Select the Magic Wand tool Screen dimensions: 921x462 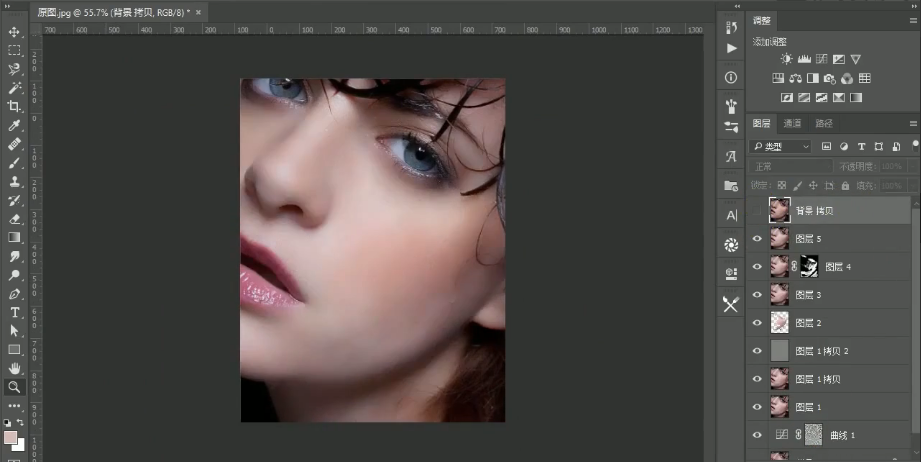click(14, 88)
